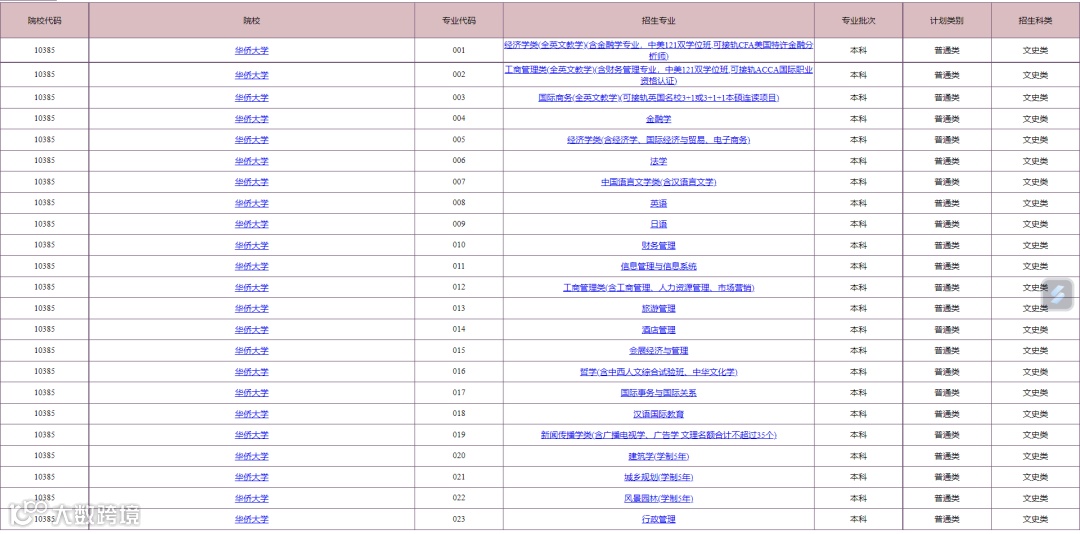The width and height of the screenshot is (1080, 534).
Task: Click 文史类 cell in the 金融学 row
Action: coord(1035,119)
